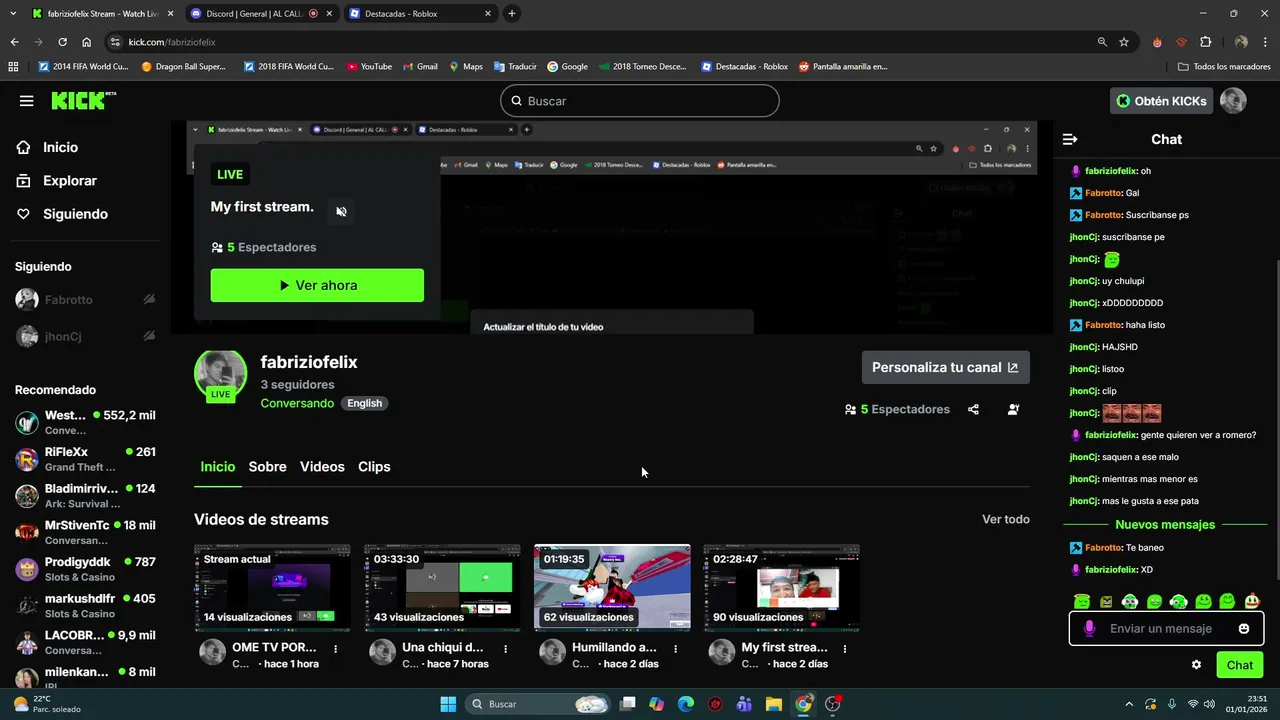Switch to Destacadas - Roblox browser tab
Viewport: 1280px width, 720px height.
click(420, 14)
